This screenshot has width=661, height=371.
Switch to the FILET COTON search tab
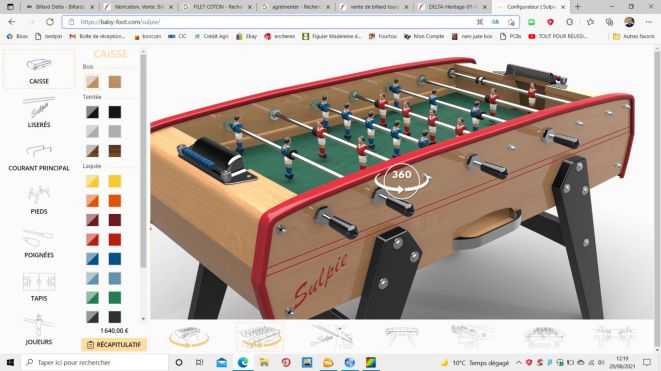click(x=217, y=7)
